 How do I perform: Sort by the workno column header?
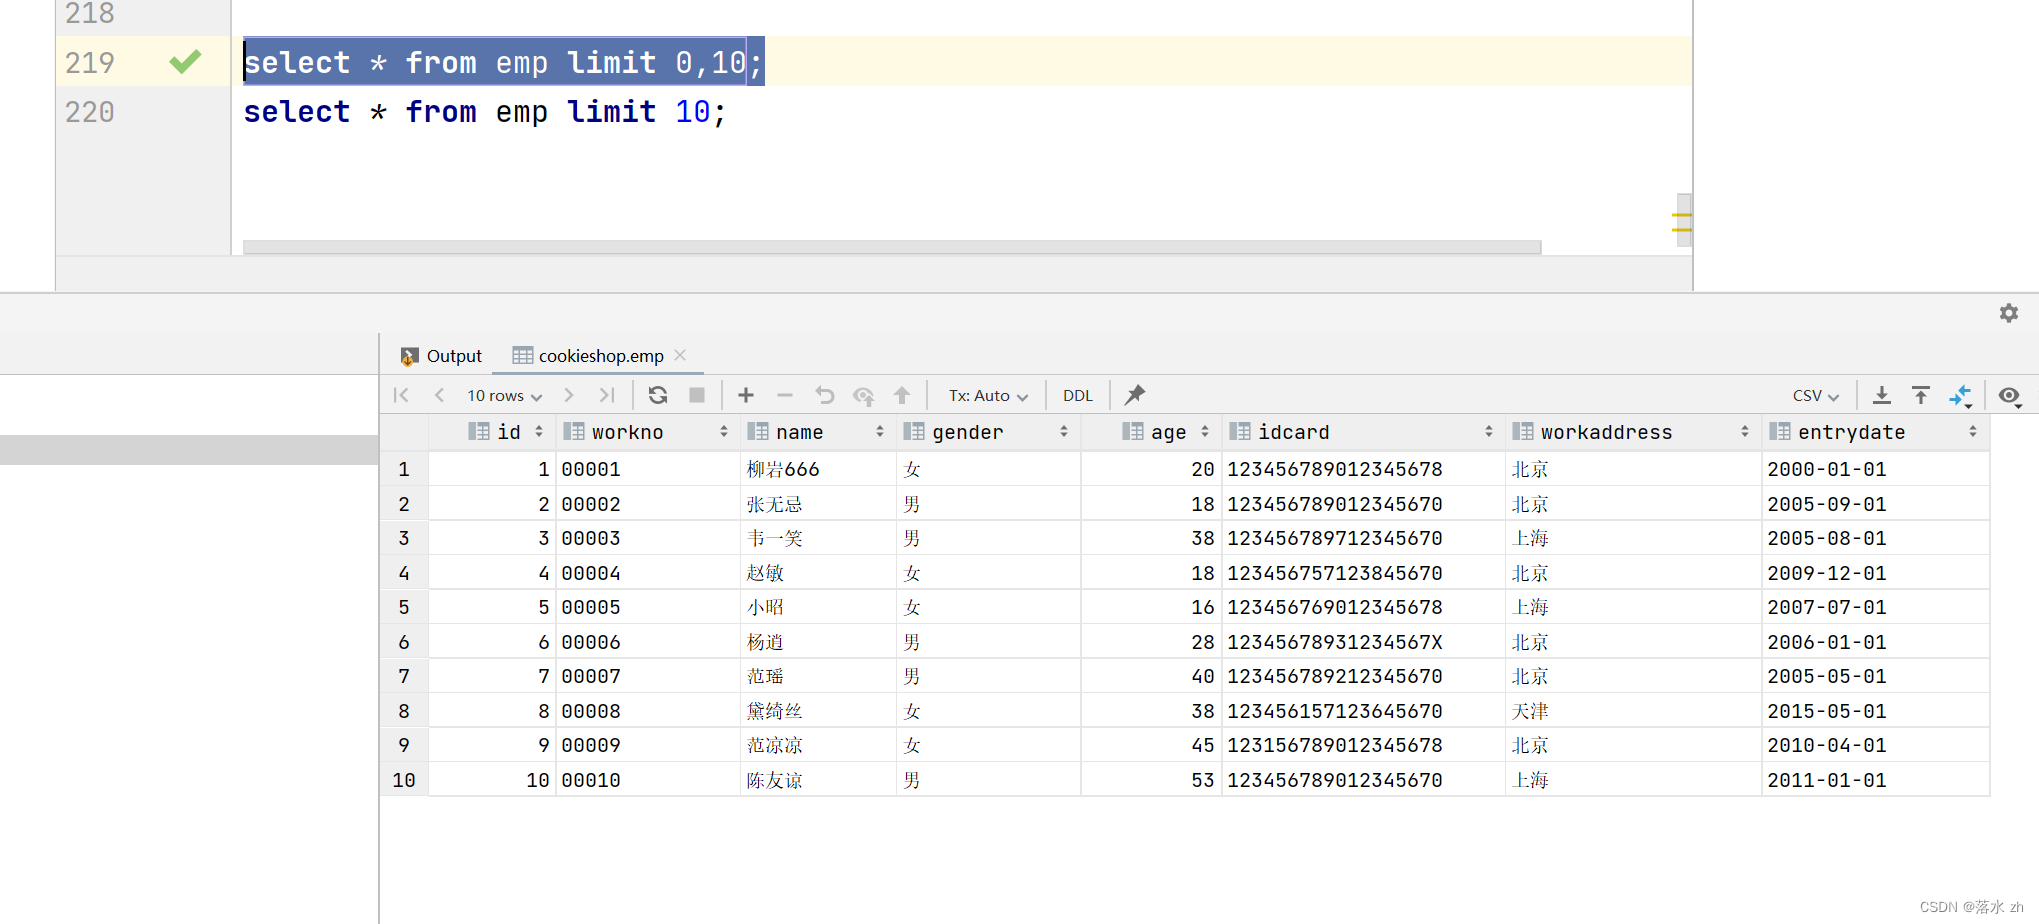pos(647,432)
